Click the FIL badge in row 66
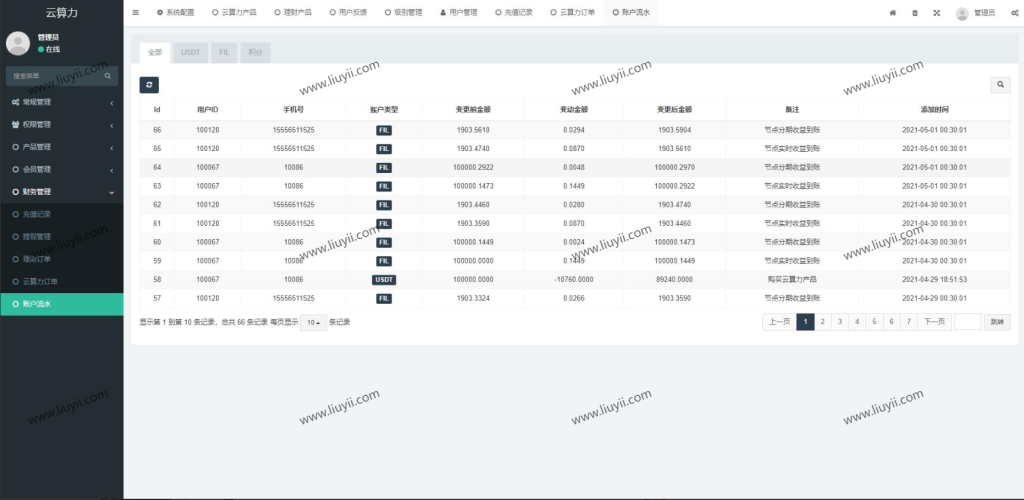The width and height of the screenshot is (1024, 500). [x=384, y=130]
